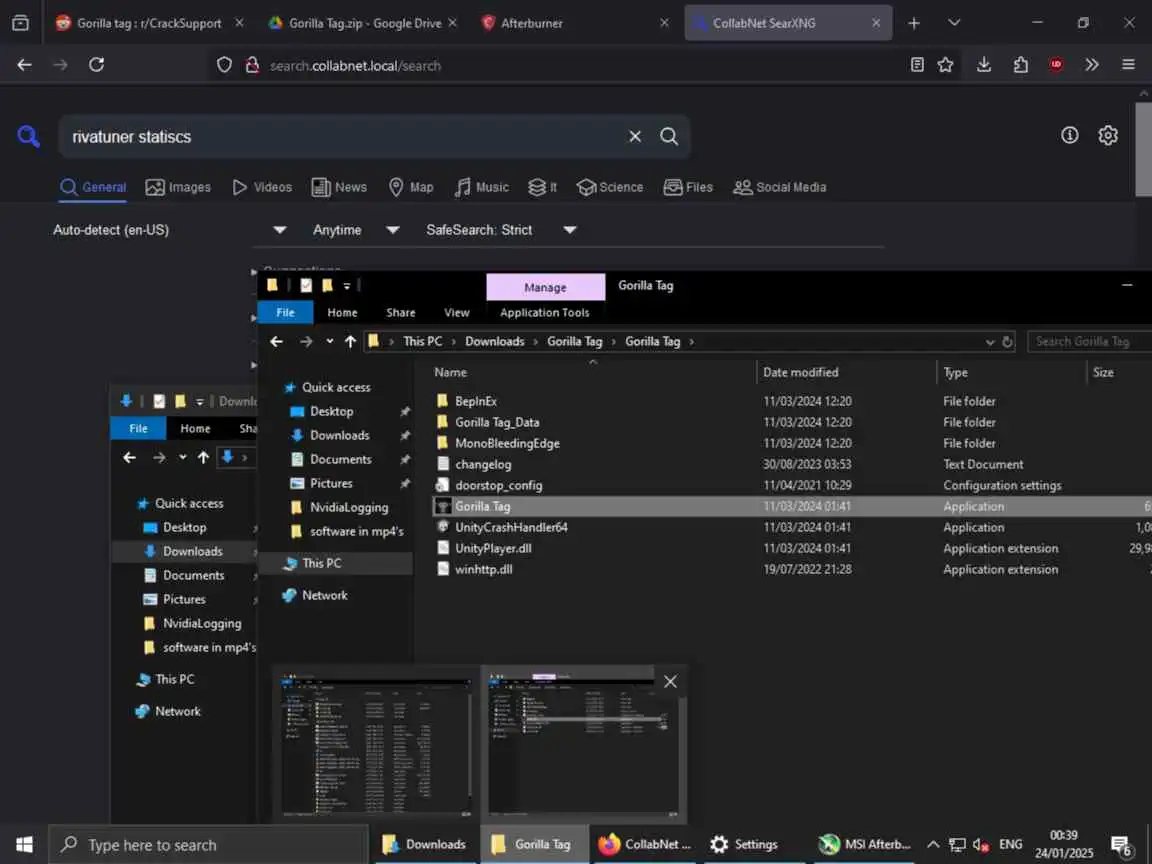1152x864 pixels.
Task: Open the Anytime time range dropdown
Action: click(x=356, y=230)
